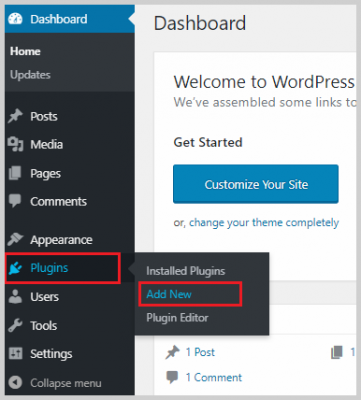Click the Dashboard gauge icon
361x400 pixels.
tap(15, 19)
